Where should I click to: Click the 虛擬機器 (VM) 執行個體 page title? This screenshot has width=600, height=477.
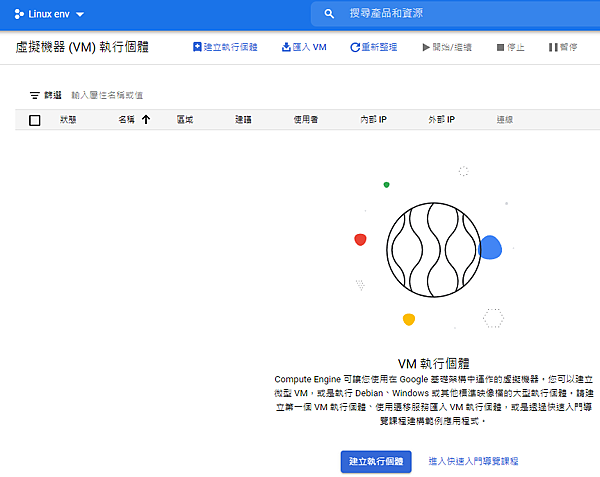[x=82, y=47]
